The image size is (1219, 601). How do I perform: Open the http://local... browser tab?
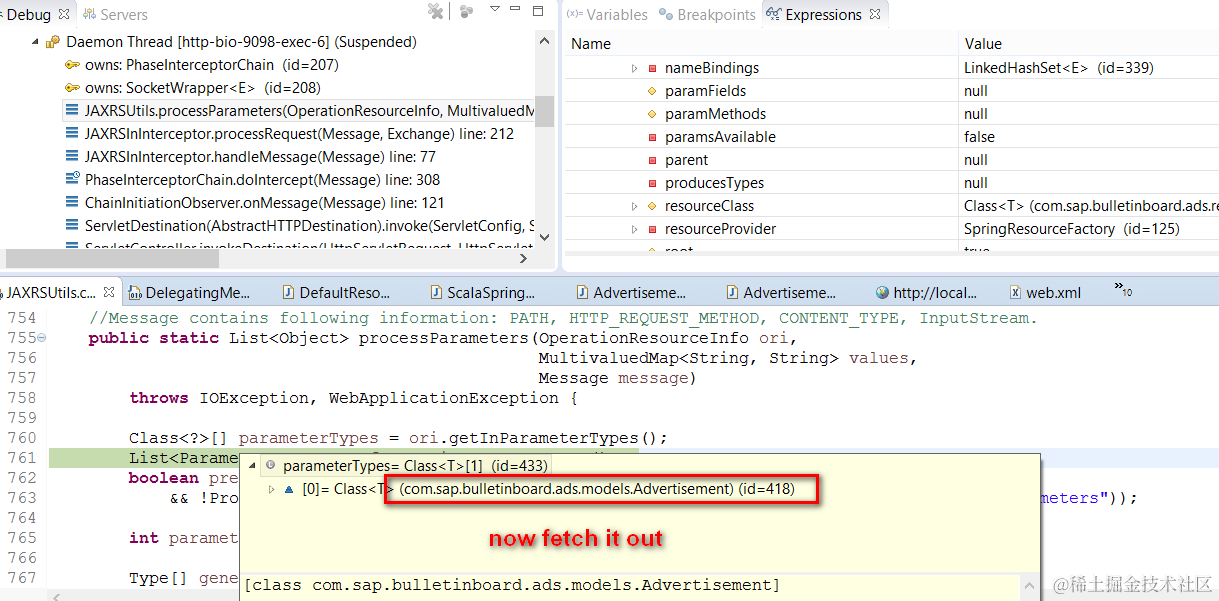[926, 293]
